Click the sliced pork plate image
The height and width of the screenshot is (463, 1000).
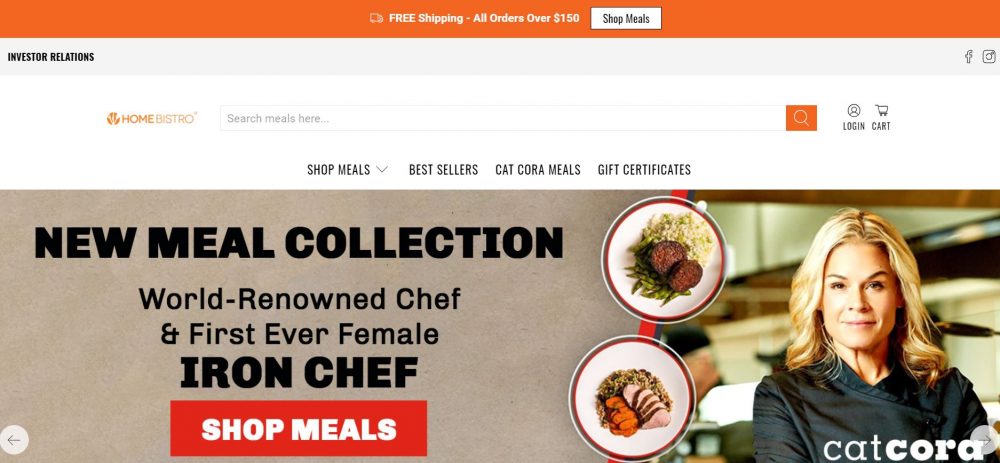(x=631, y=401)
